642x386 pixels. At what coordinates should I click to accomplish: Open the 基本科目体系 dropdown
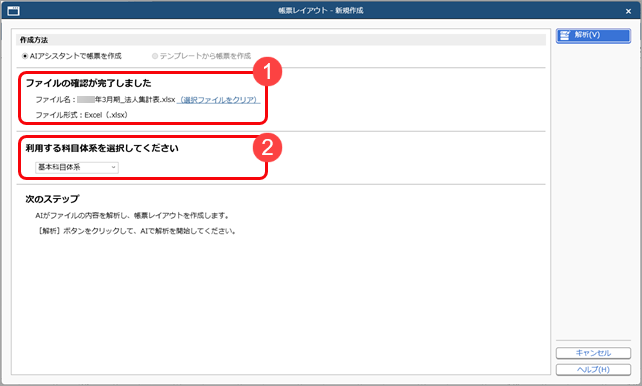77,167
